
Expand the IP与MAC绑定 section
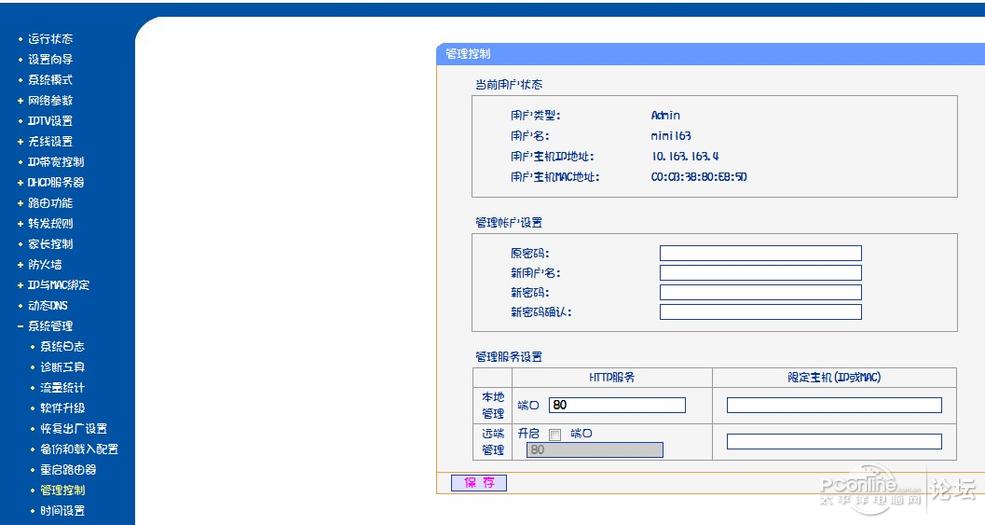[x=58, y=285]
